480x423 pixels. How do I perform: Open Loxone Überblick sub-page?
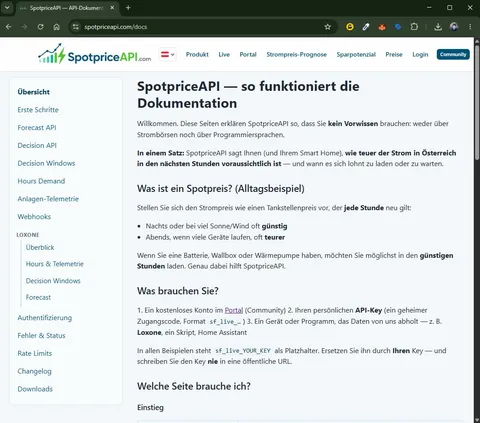40,247
